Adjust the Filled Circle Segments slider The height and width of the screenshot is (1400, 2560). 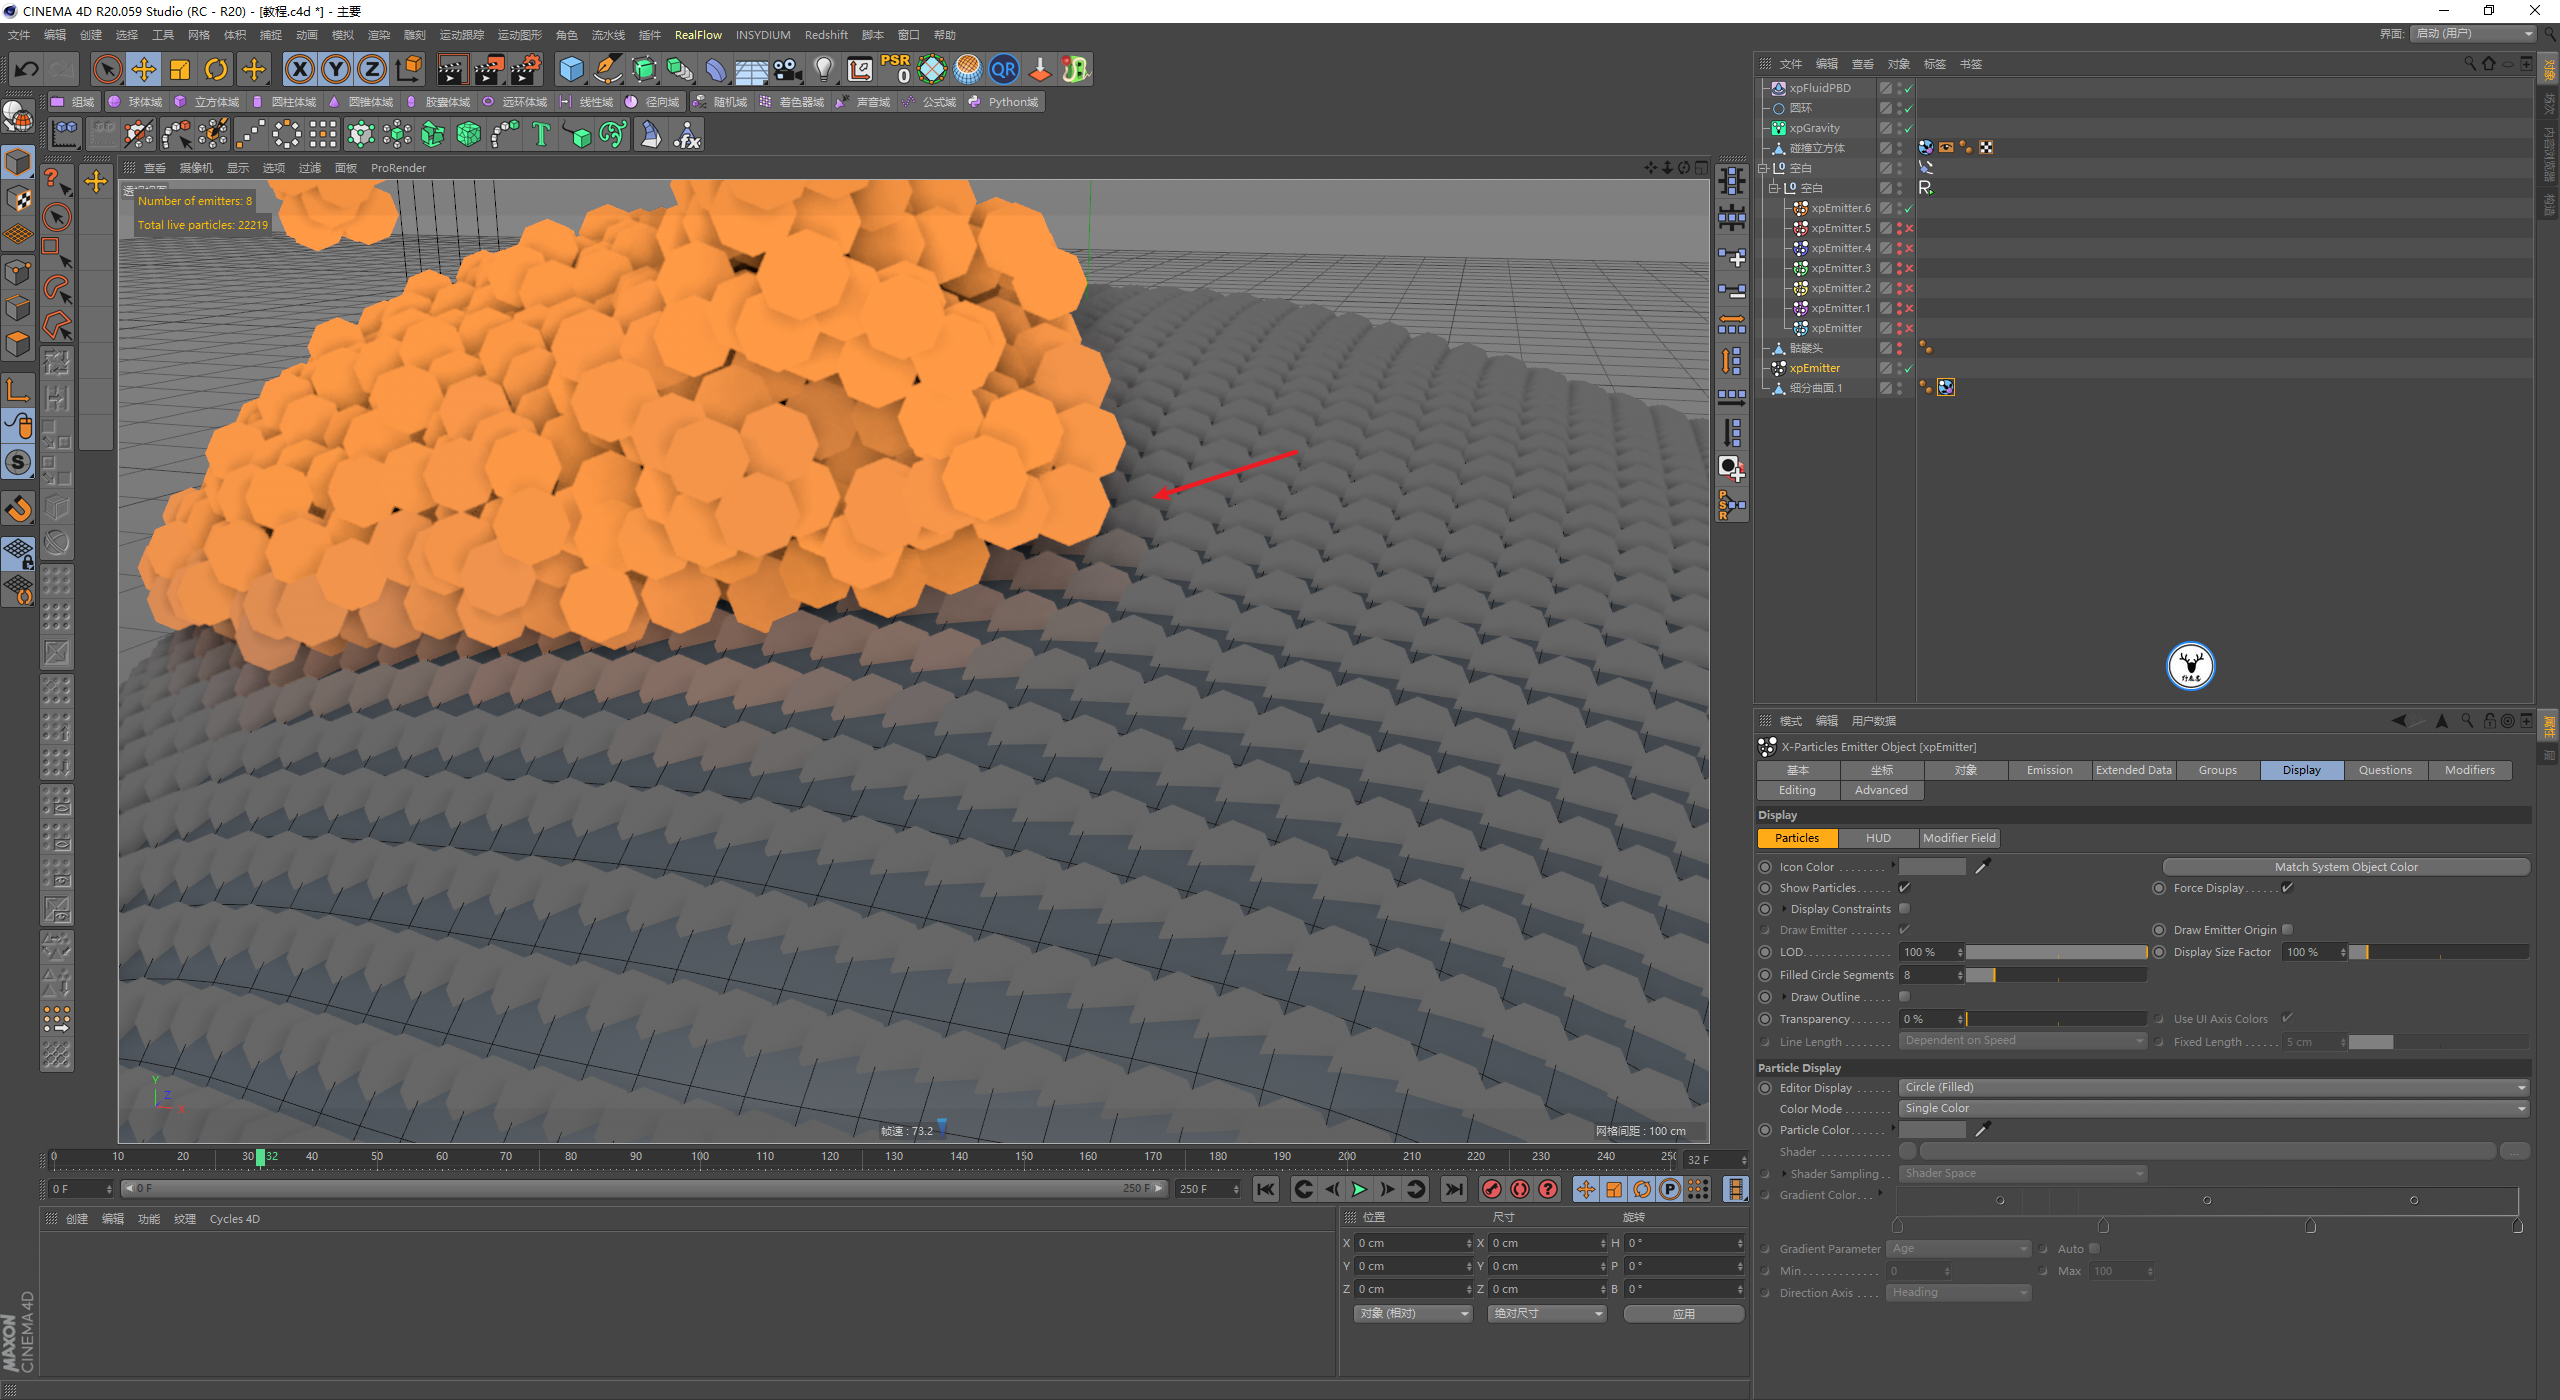click(x=2056, y=975)
